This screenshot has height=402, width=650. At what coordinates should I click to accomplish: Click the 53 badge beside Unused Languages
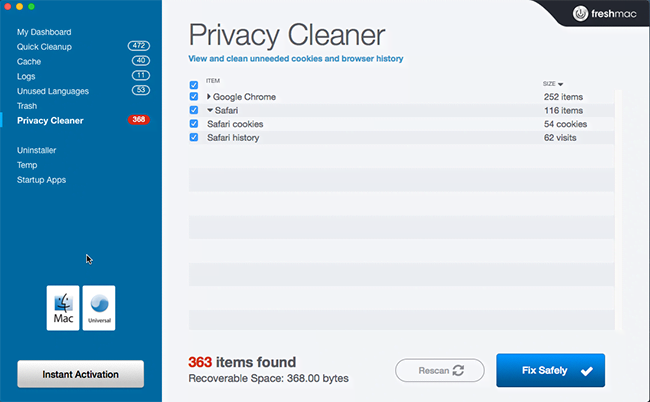coord(141,90)
